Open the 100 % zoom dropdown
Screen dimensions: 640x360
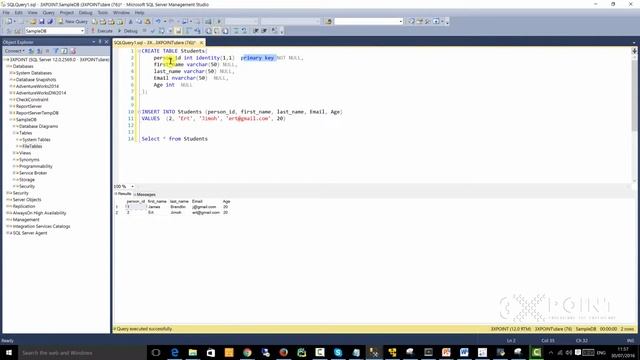pos(132,187)
